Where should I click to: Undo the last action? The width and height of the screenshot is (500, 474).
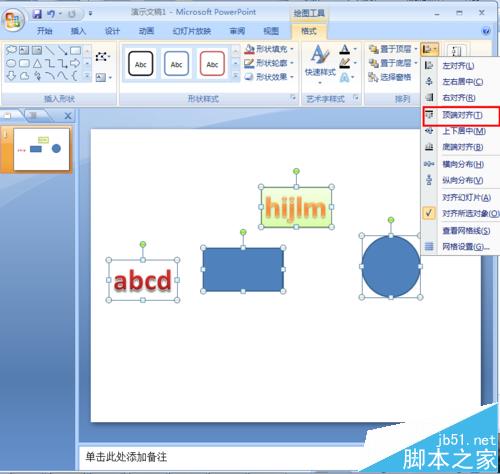pyautogui.click(x=51, y=14)
